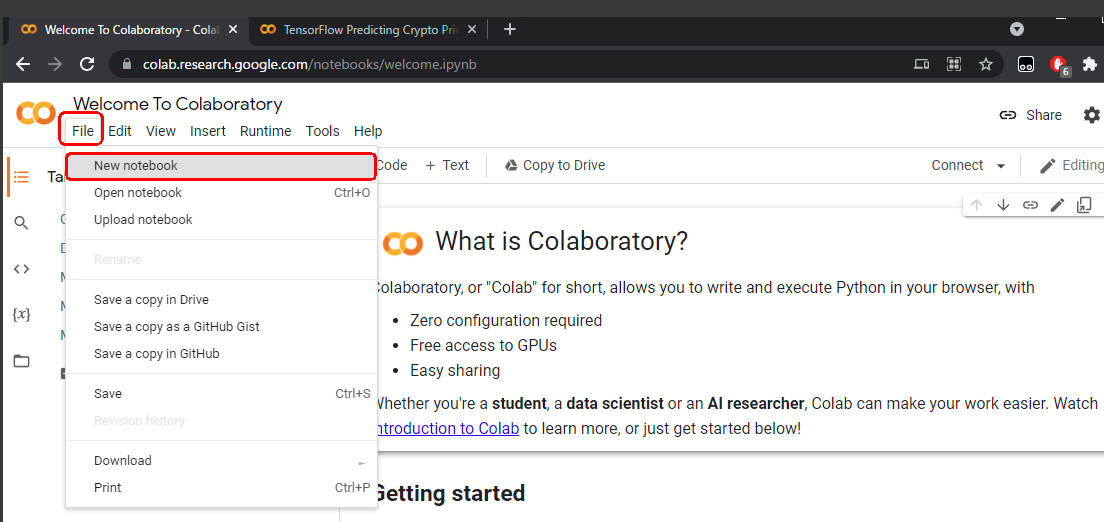Select Save a copy in Drive
This screenshot has height=522, width=1104.
pyautogui.click(x=221, y=300)
